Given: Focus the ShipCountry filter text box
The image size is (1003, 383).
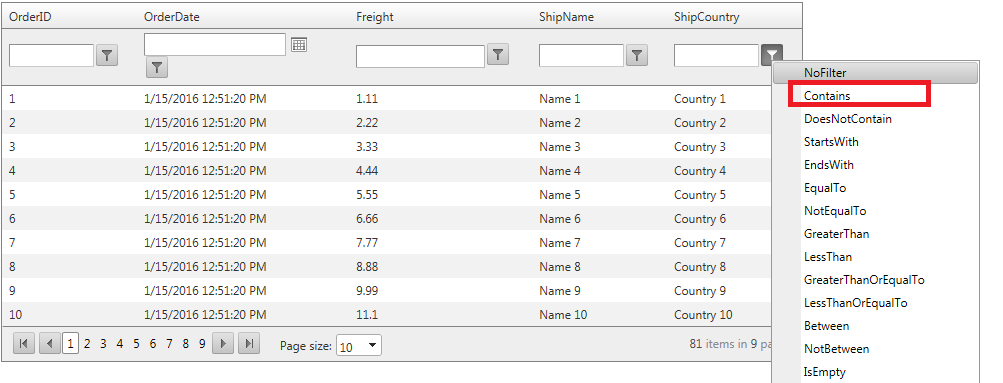Looking at the screenshot, I should coord(716,56).
